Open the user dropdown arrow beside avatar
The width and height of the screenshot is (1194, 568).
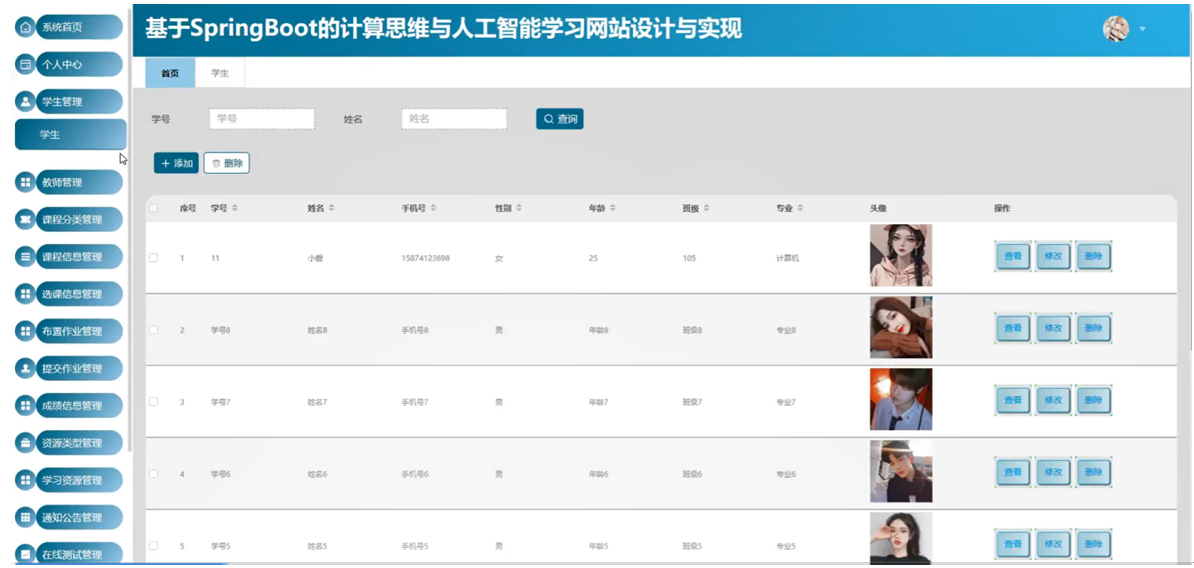pos(1142,29)
